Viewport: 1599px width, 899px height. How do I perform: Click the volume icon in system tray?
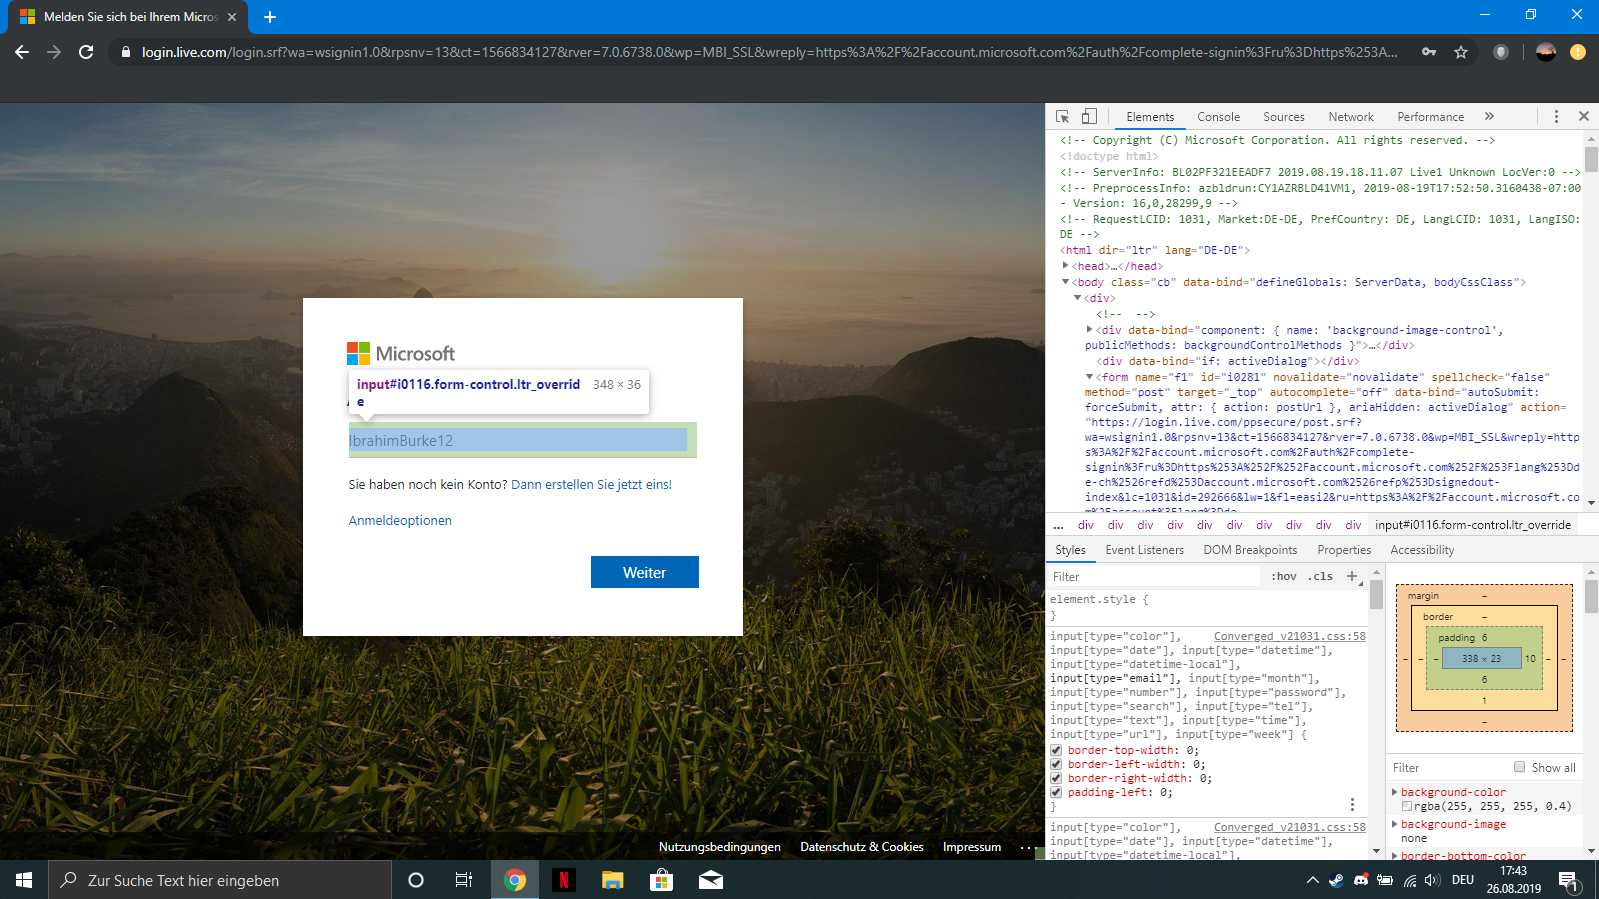click(x=1432, y=880)
